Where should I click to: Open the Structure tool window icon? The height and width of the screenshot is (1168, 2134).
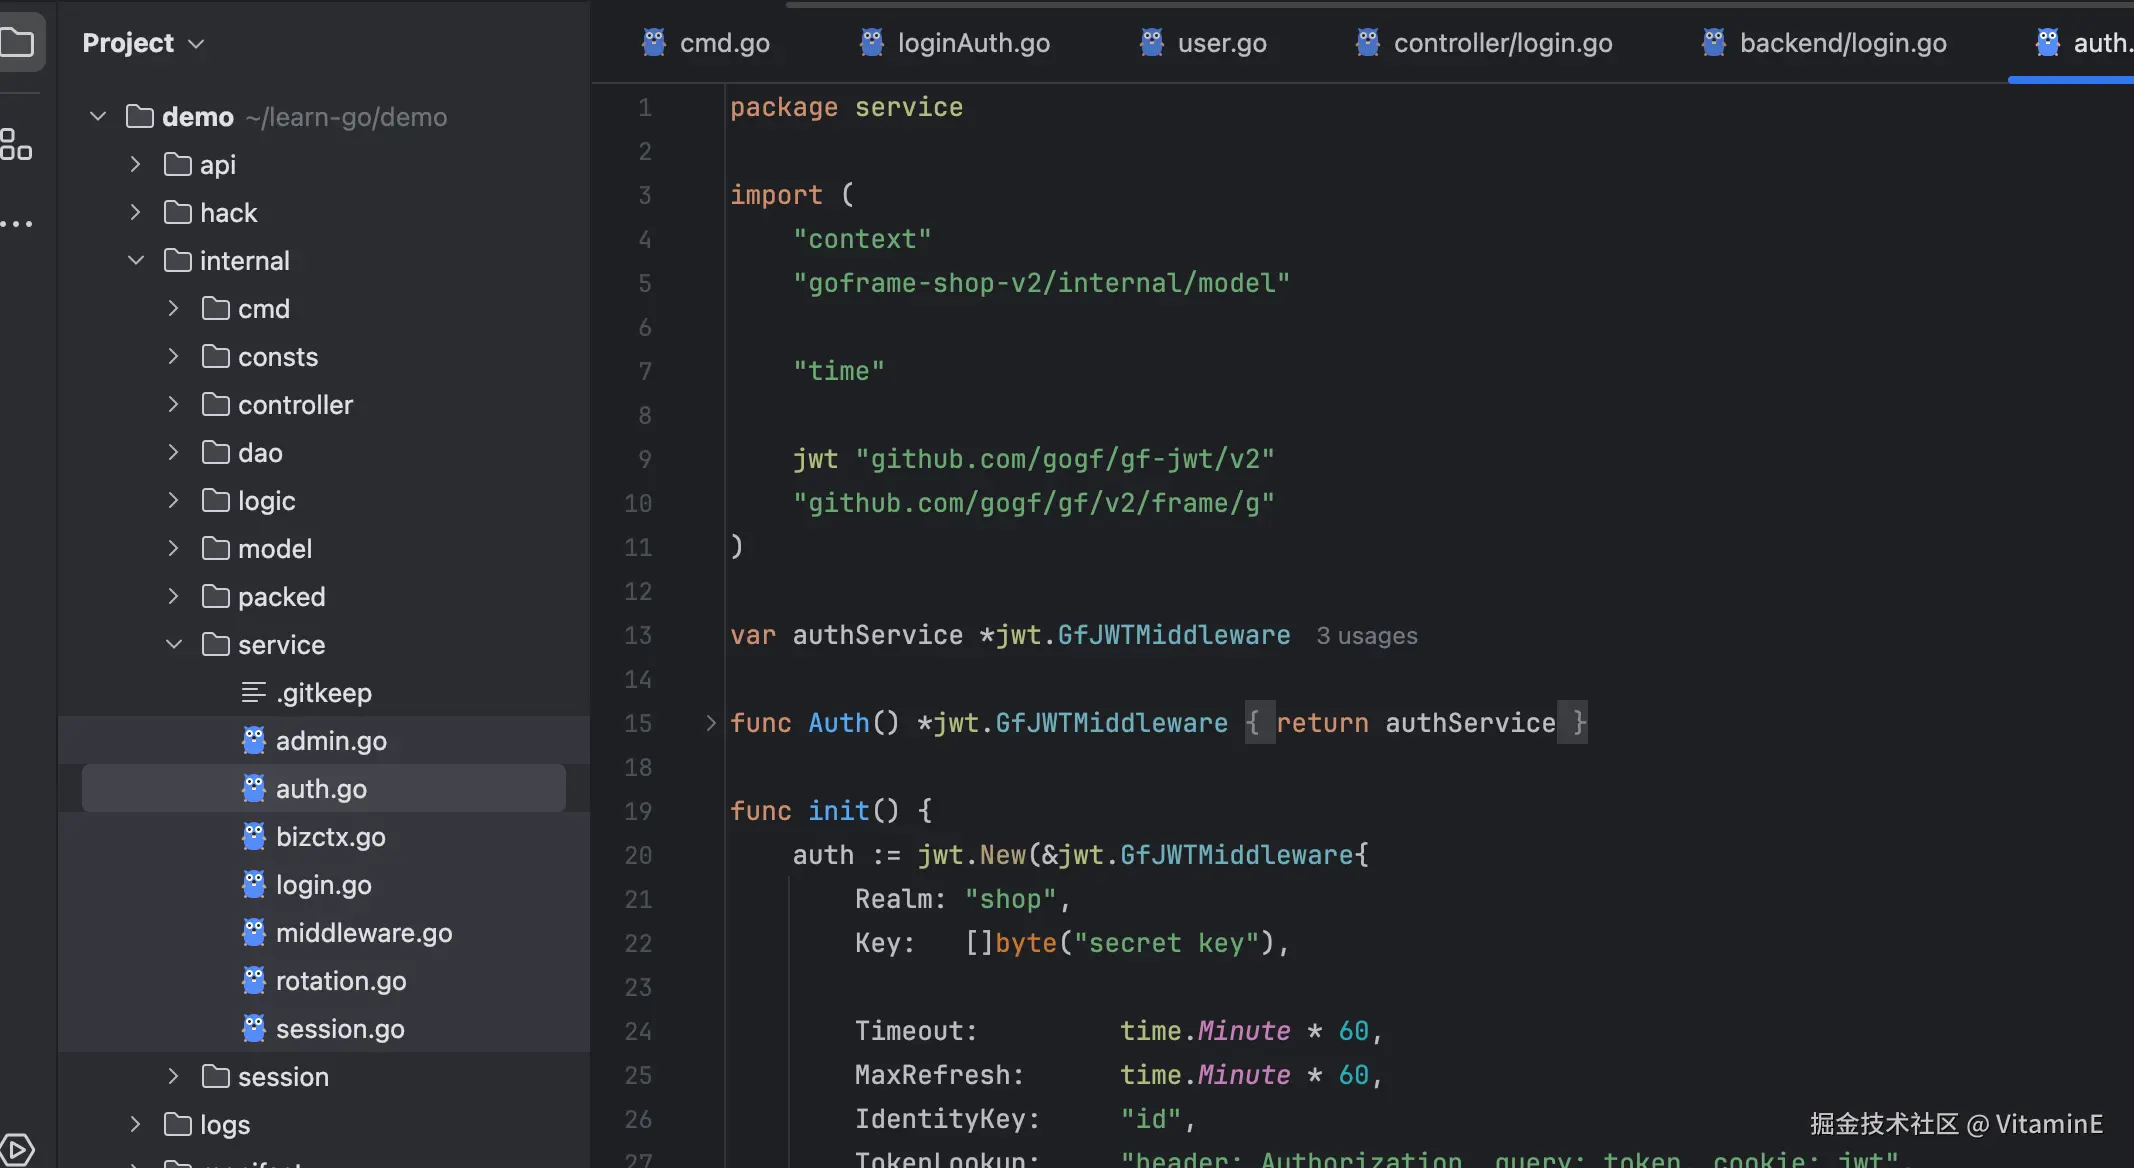coord(16,144)
